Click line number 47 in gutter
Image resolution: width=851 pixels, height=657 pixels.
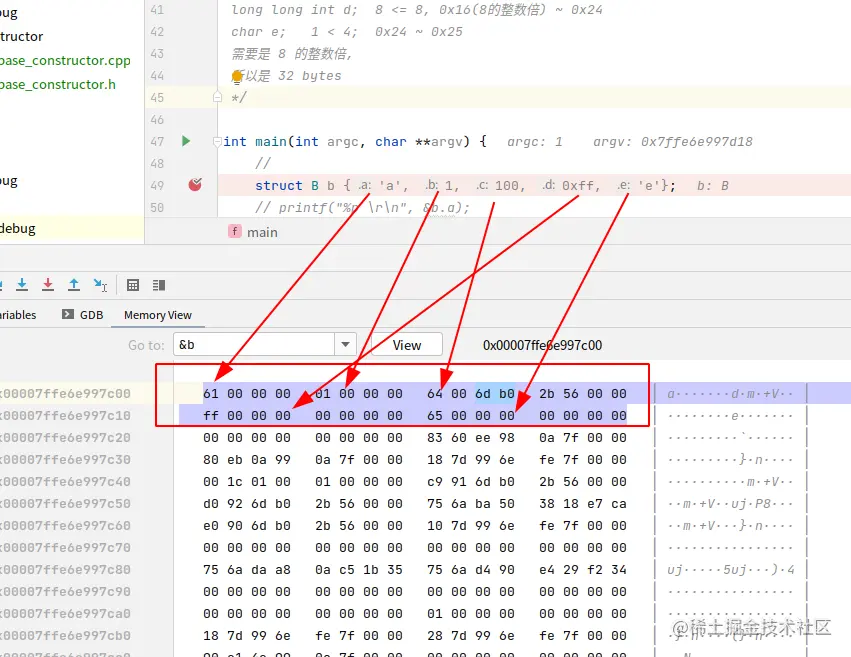point(157,142)
